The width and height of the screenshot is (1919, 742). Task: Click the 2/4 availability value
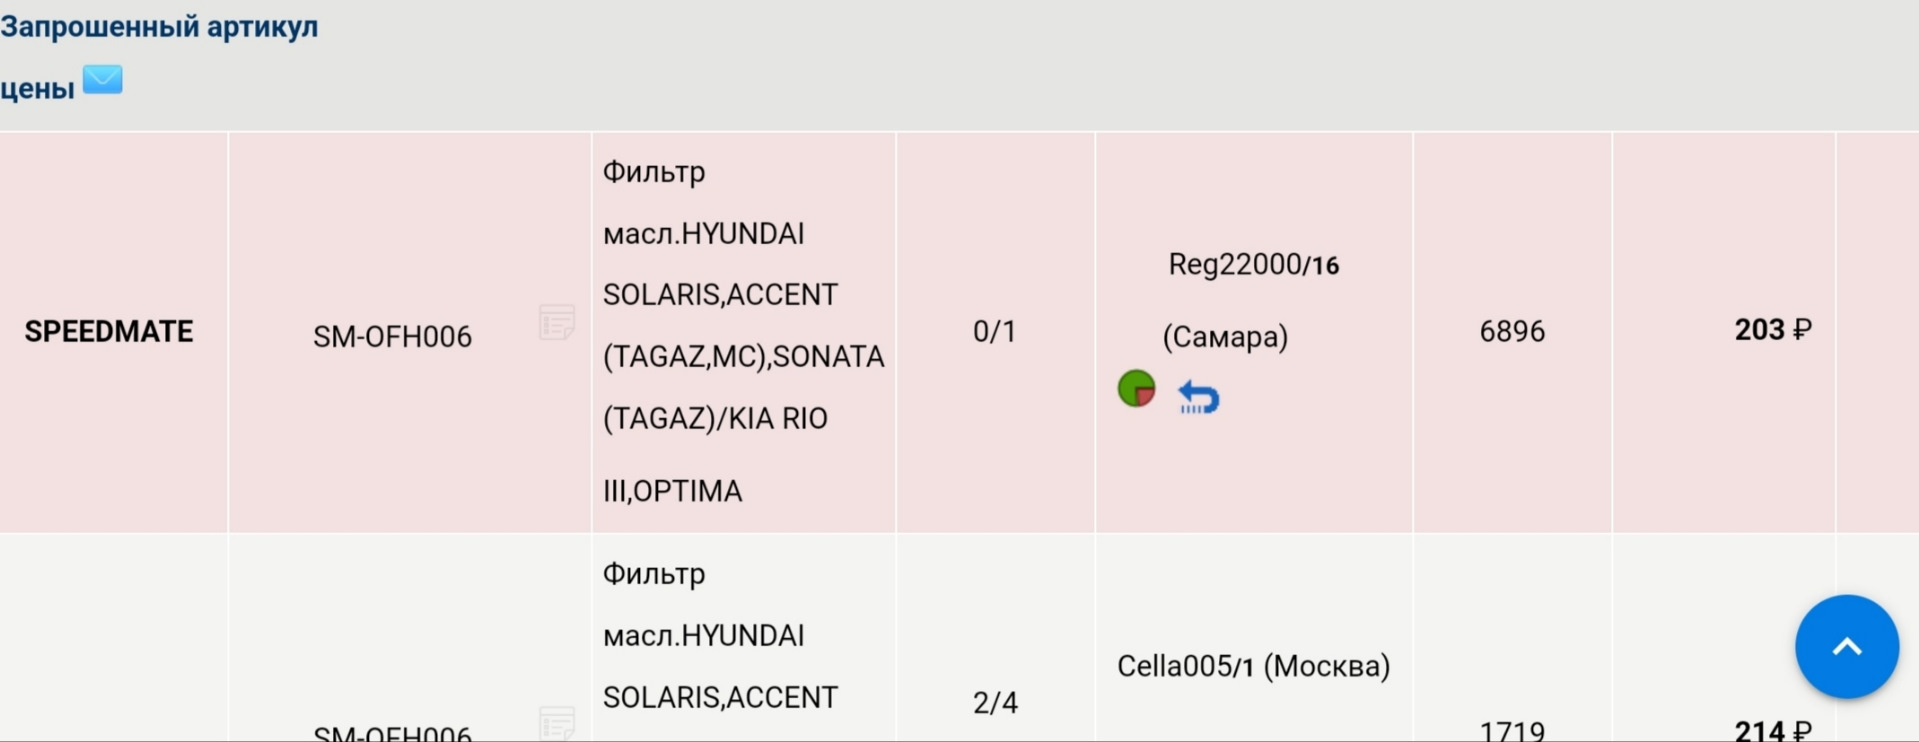[x=994, y=703]
